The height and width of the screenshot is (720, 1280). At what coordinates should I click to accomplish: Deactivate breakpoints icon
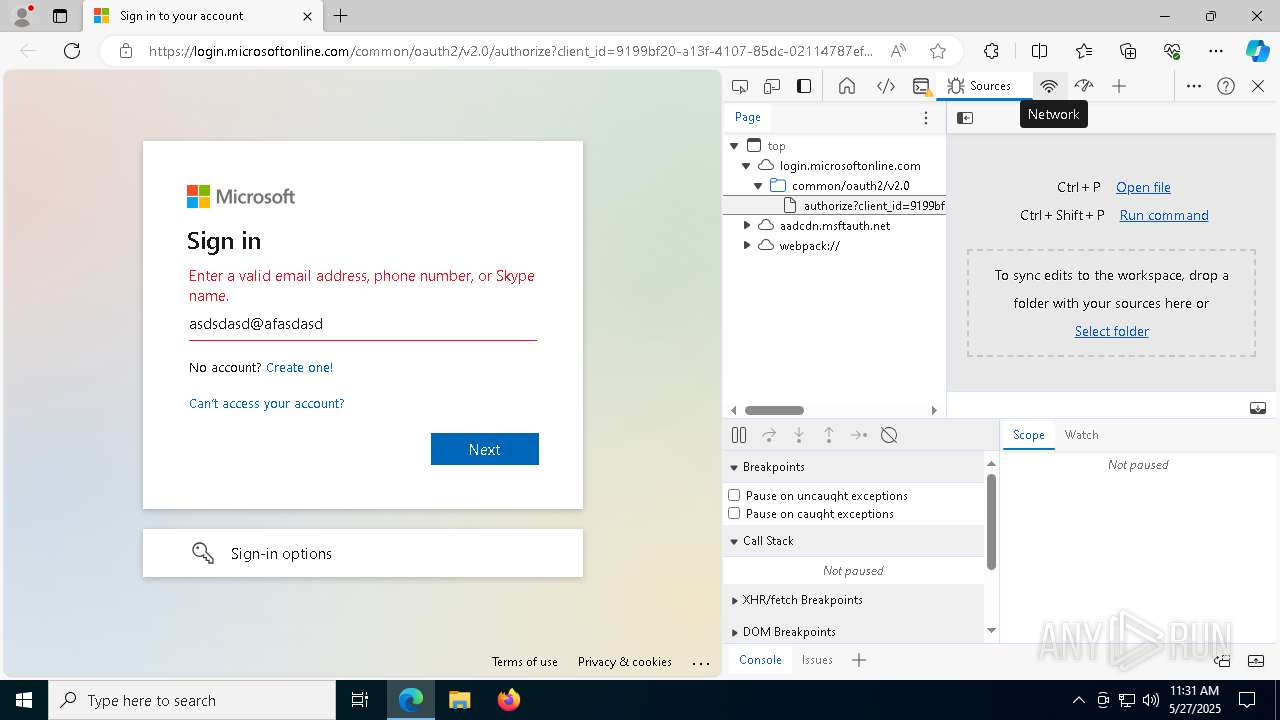(889, 435)
